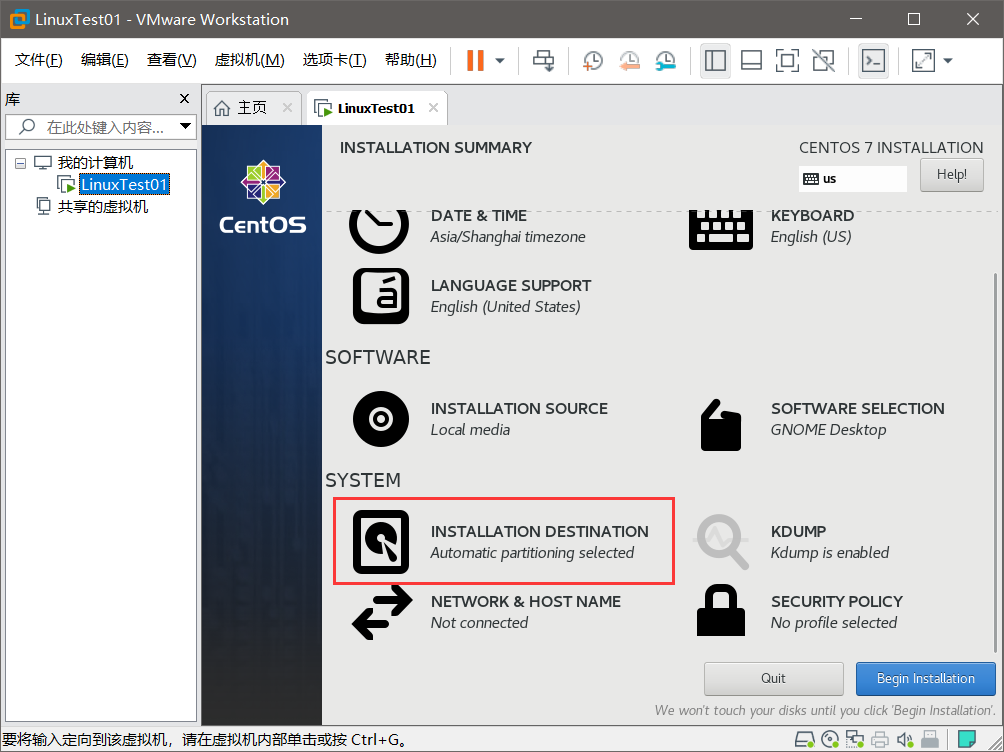
Task: Open Installation Destination hard disk icon
Action: 381,542
